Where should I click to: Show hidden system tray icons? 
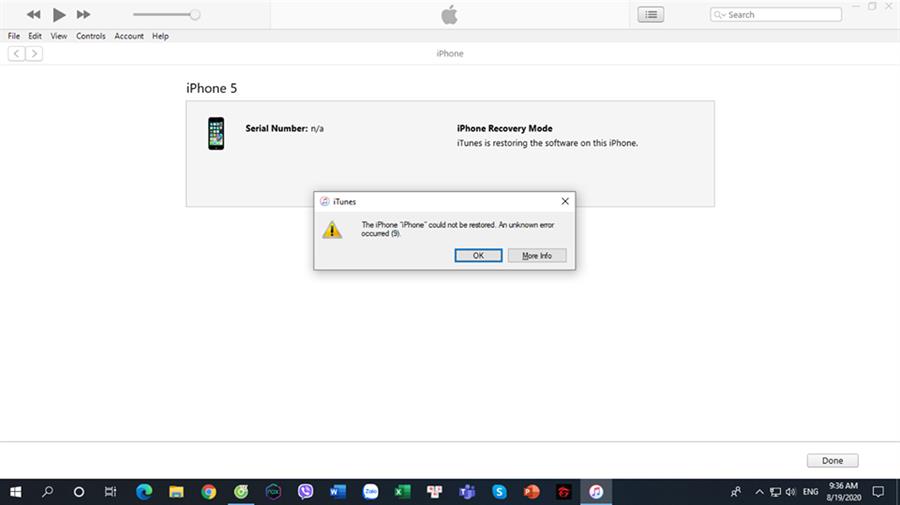point(759,492)
